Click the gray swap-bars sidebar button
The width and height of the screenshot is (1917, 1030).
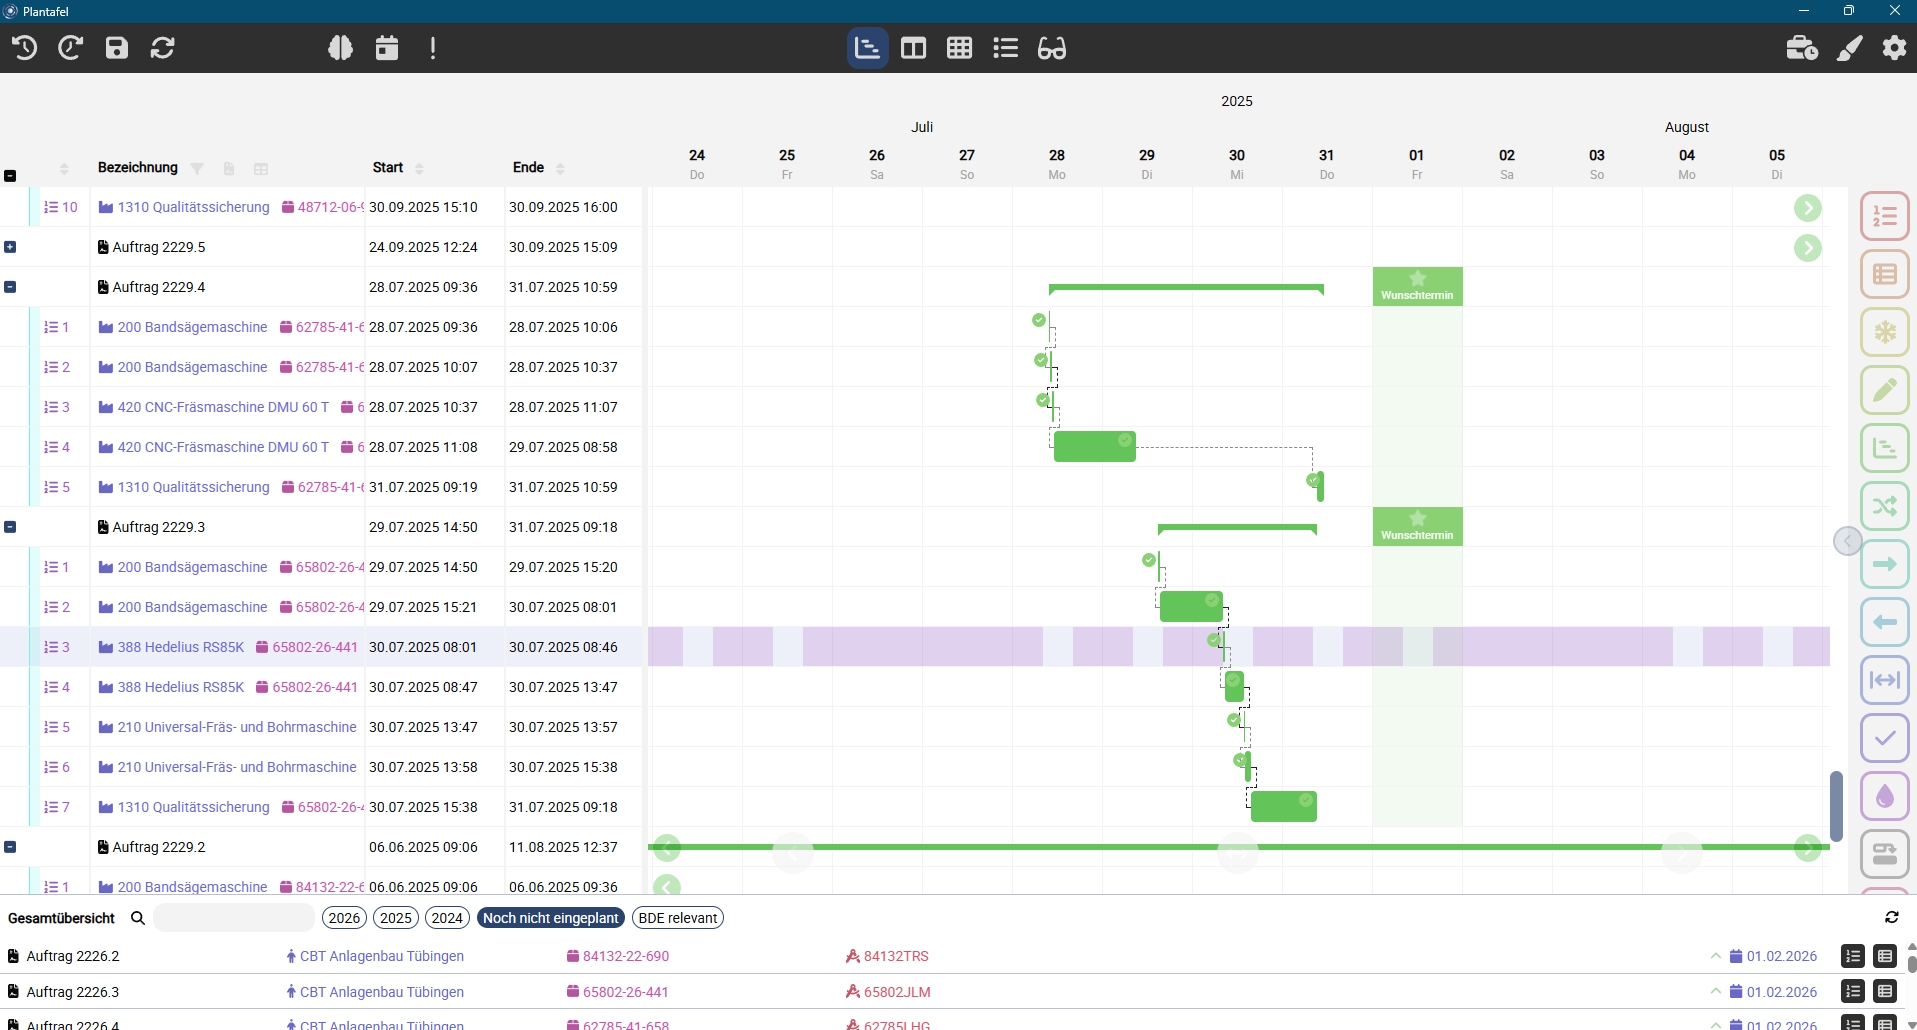click(x=1885, y=854)
